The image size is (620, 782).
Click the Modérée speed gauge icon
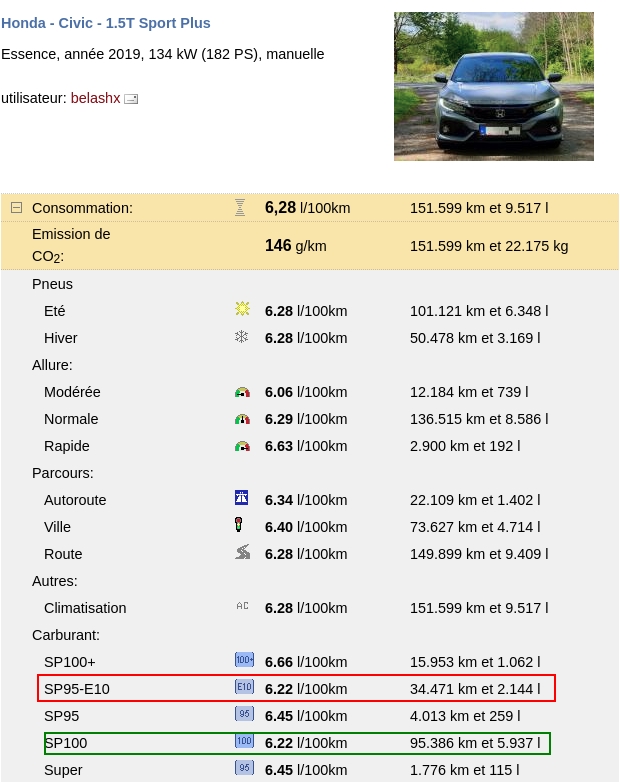point(242,392)
